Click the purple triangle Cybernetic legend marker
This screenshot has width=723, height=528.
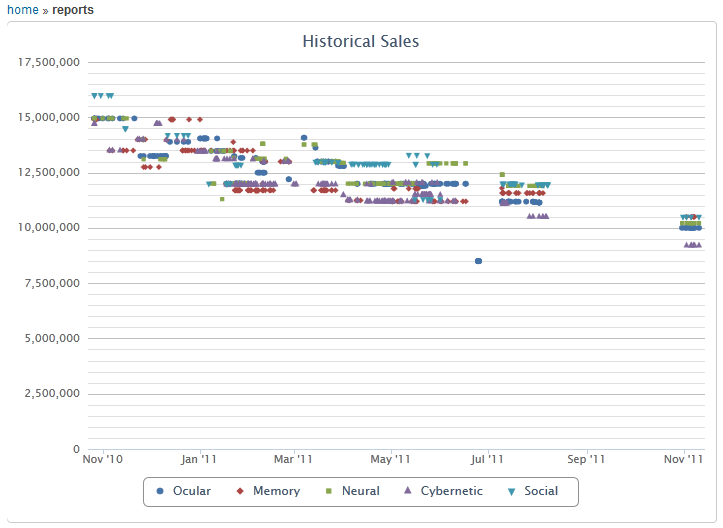[408, 491]
